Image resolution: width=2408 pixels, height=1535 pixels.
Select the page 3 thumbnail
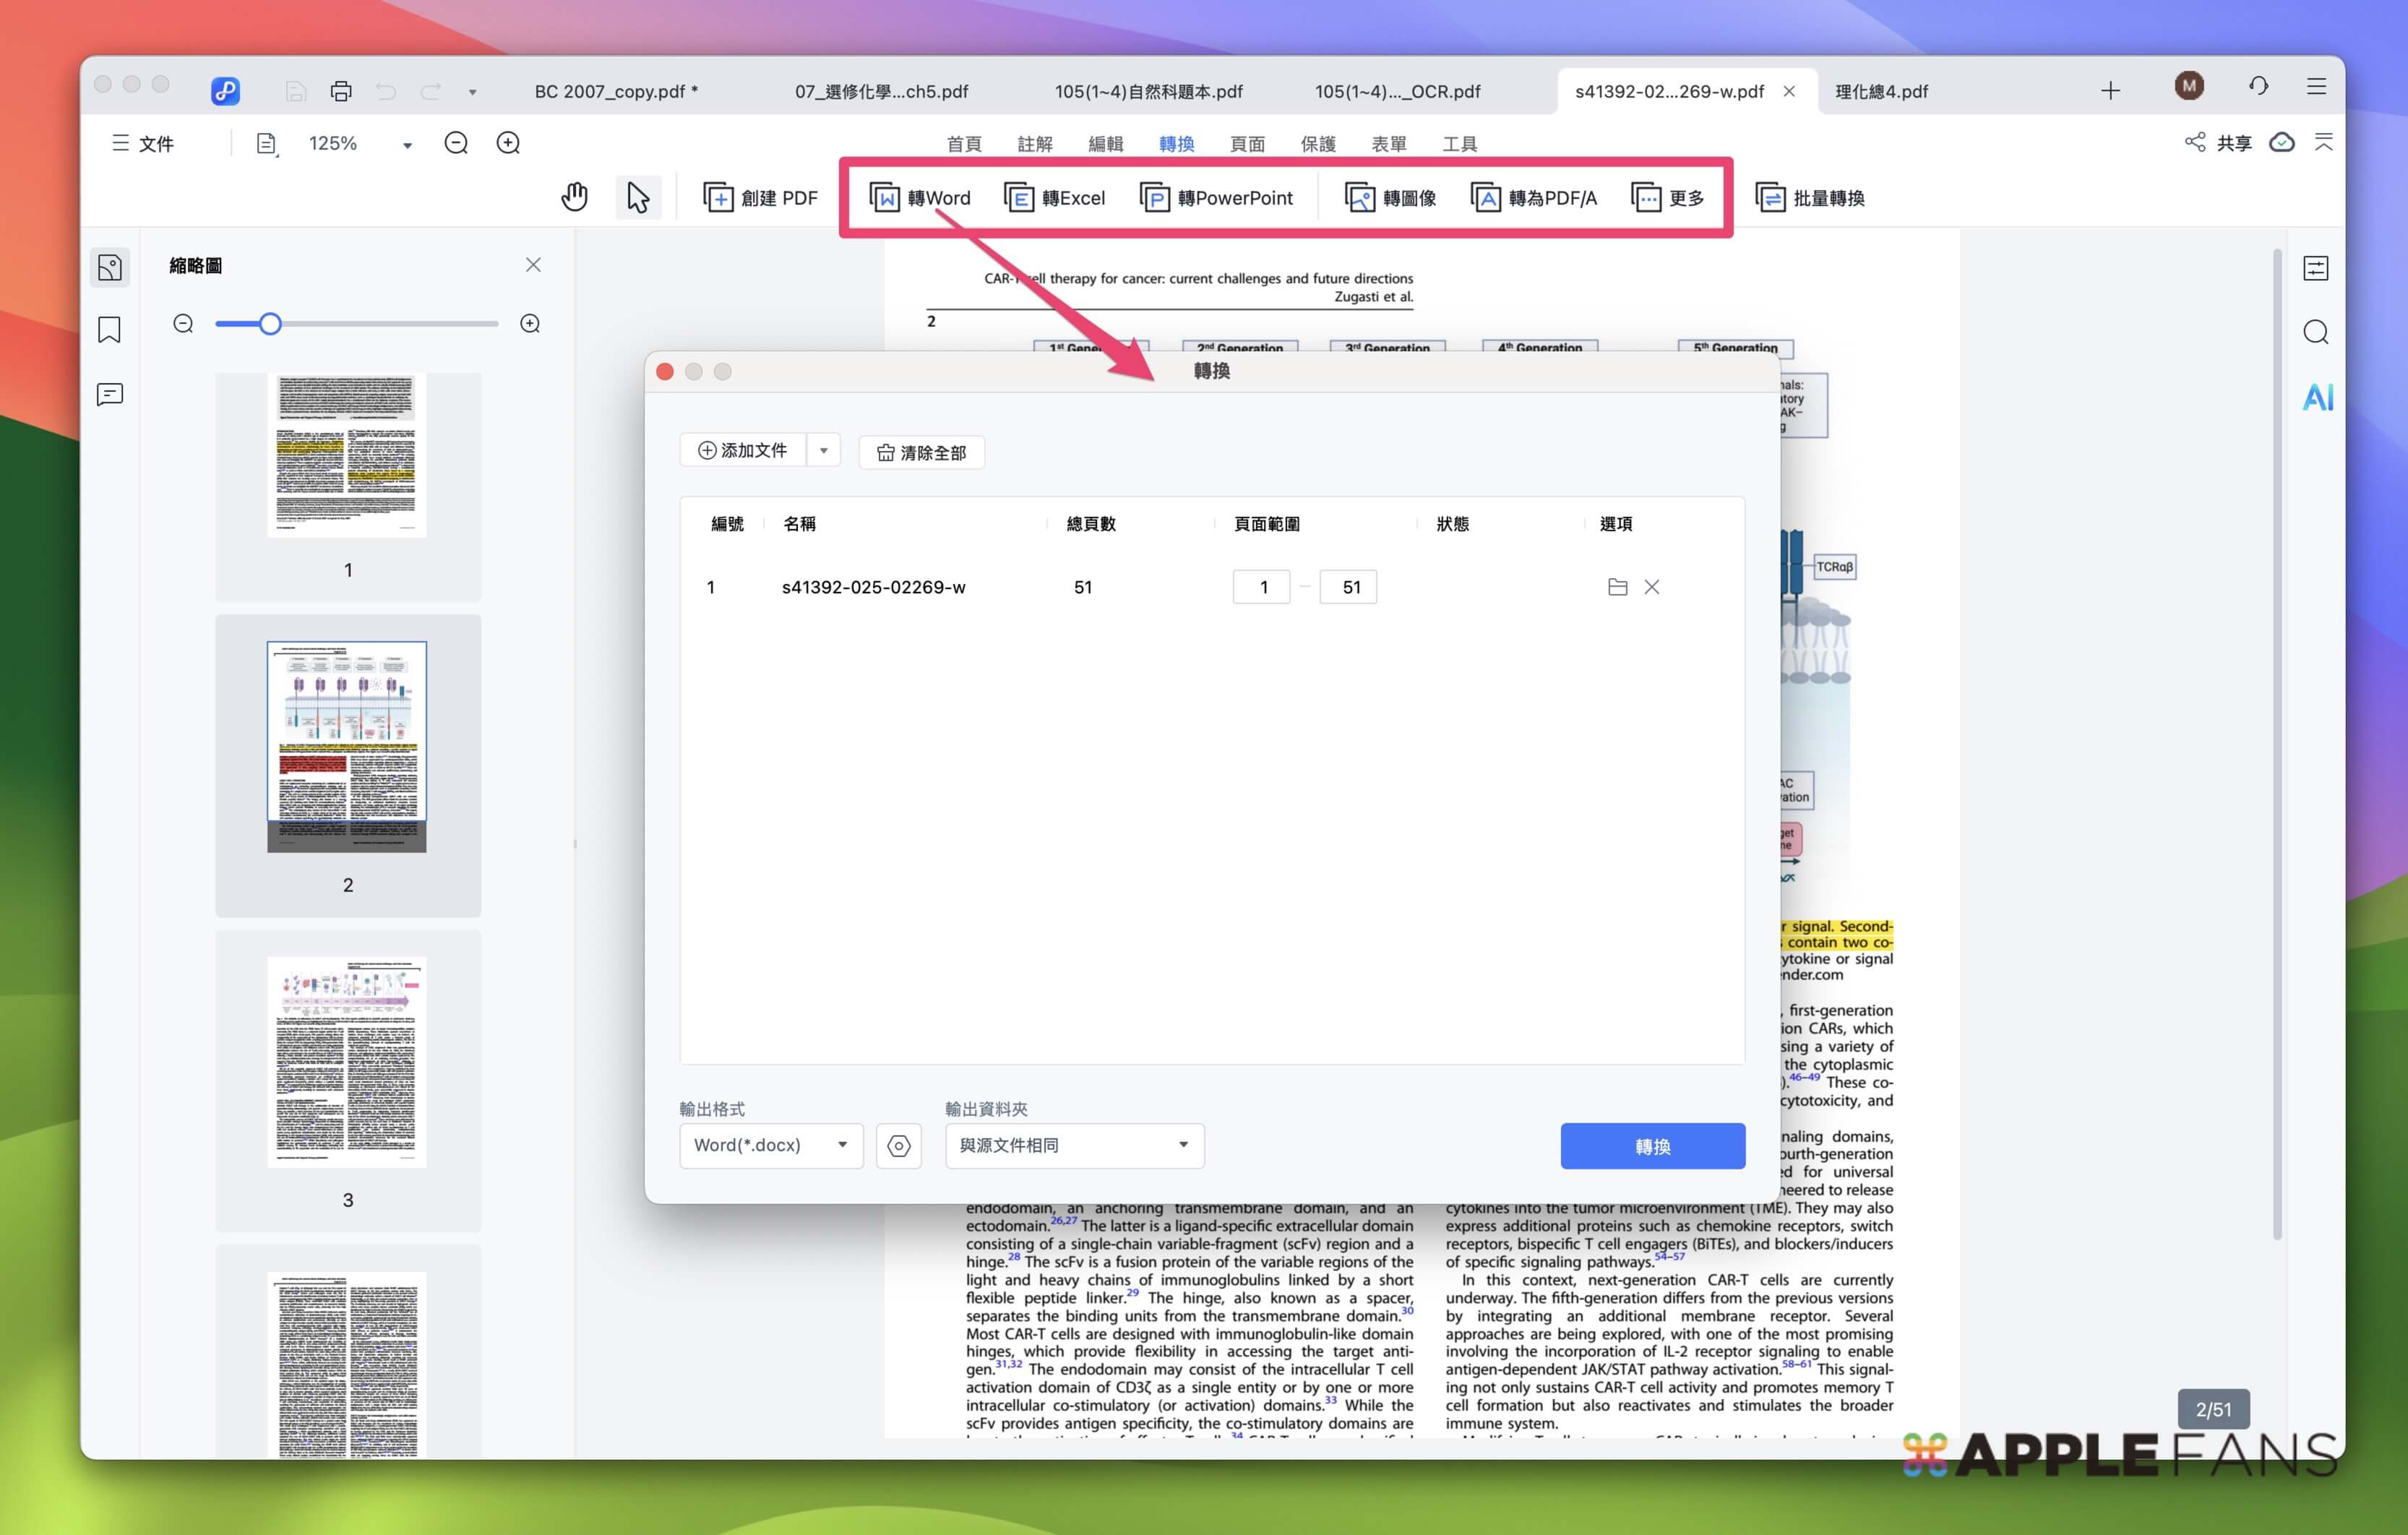point(347,1062)
